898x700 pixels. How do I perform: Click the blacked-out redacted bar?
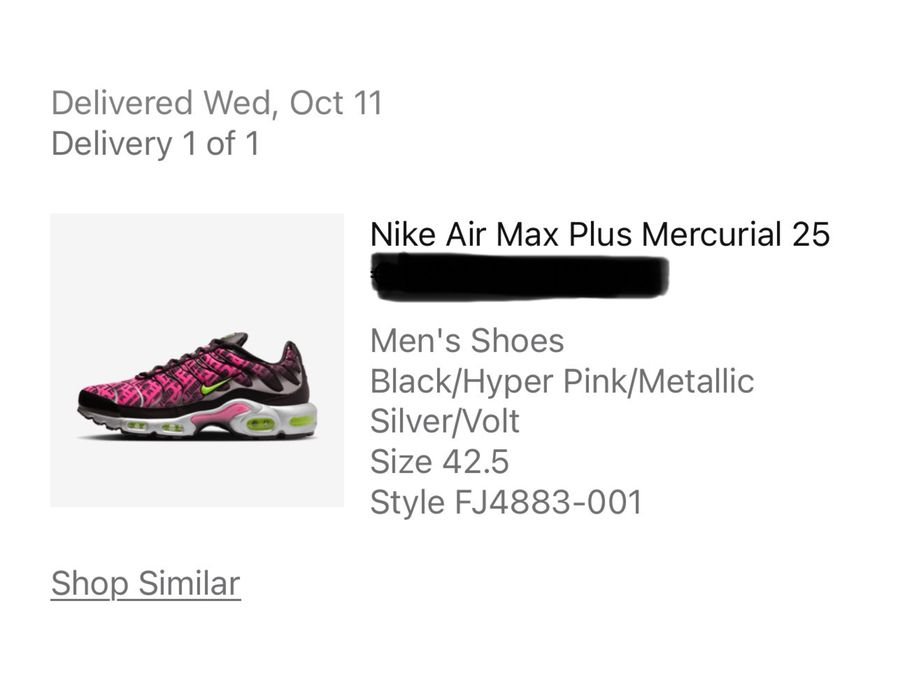[519, 276]
